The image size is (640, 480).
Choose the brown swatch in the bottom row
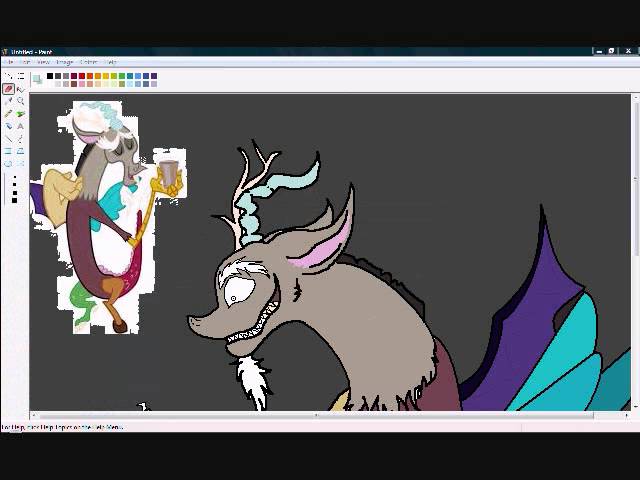pos(74,84)
